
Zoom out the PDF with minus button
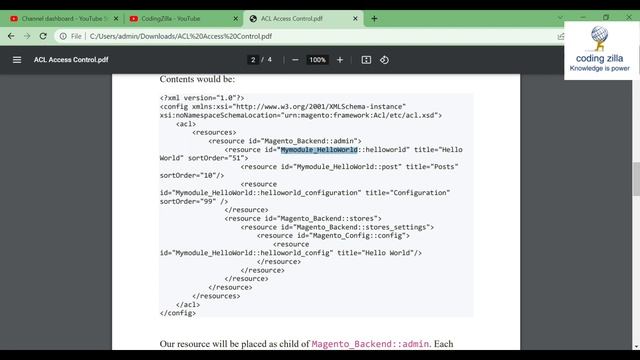tap(295, 60)
